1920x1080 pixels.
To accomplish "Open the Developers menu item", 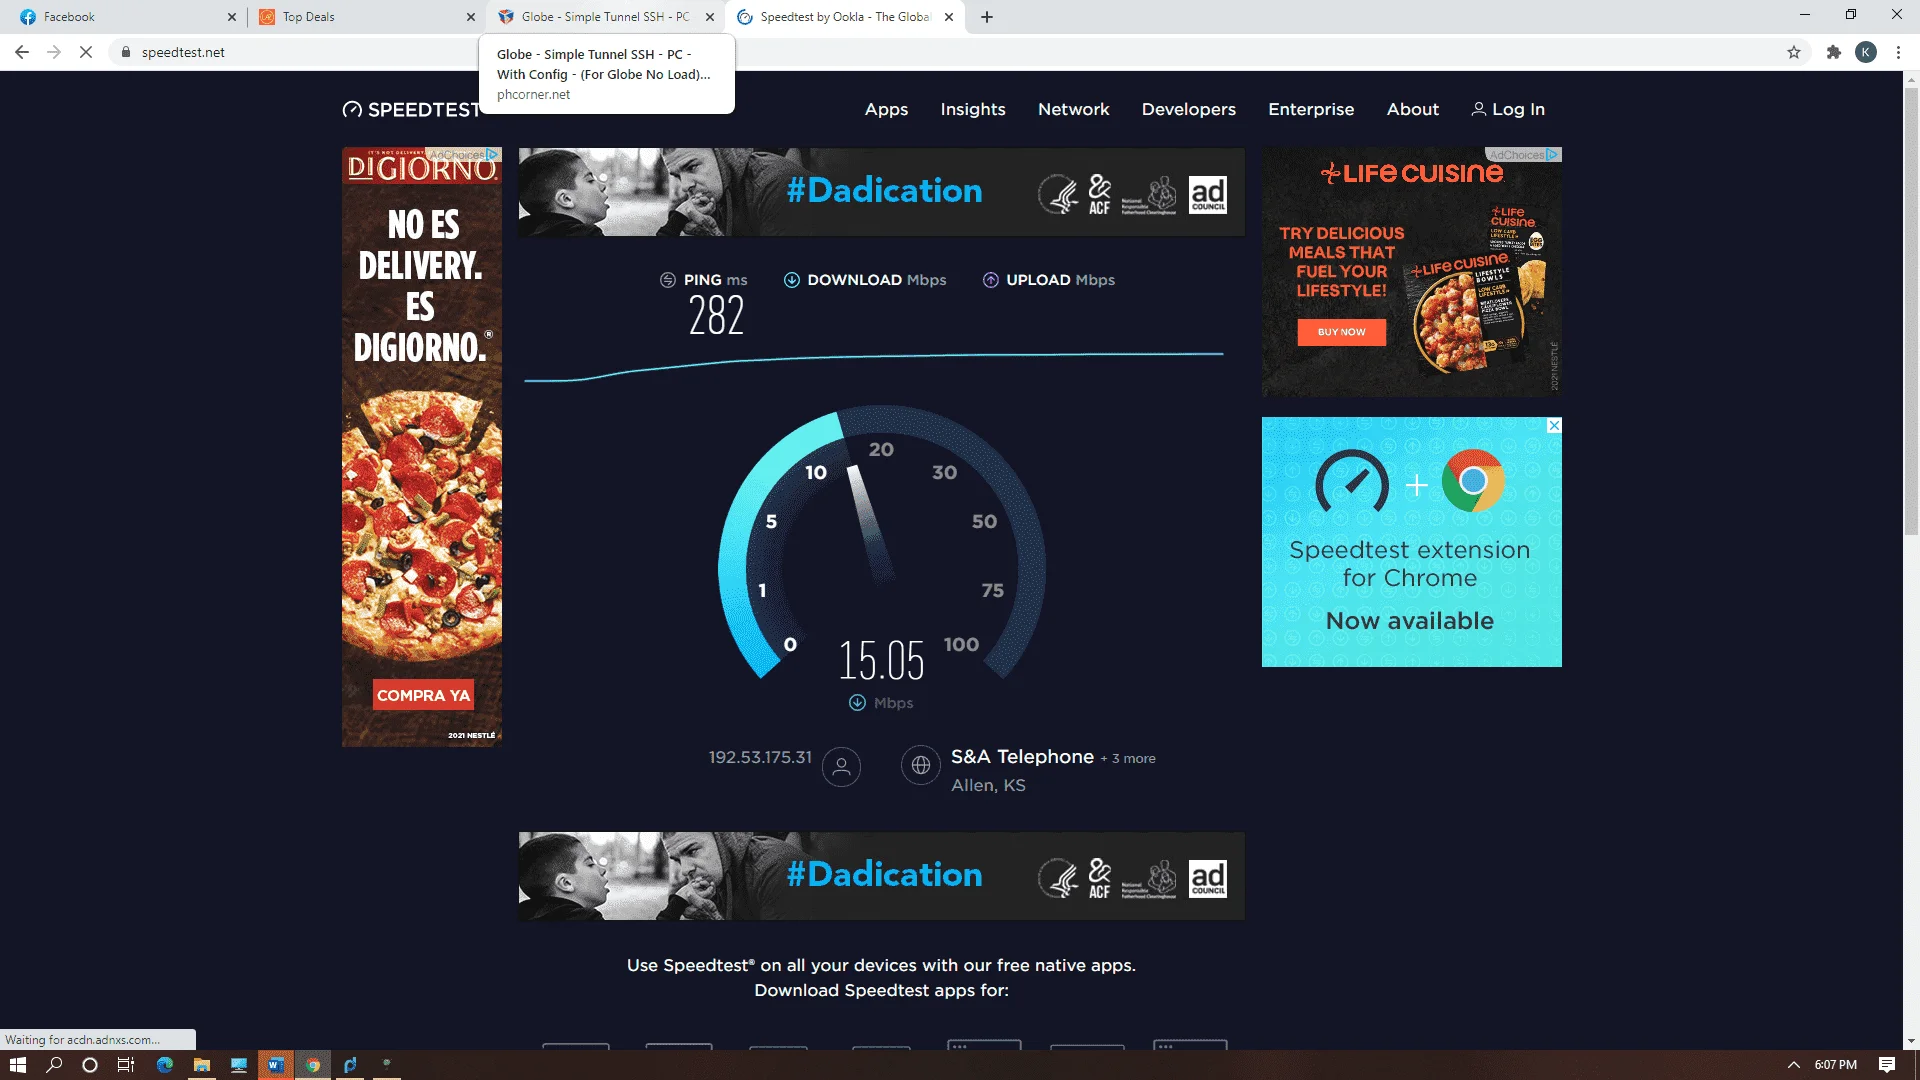I will pos(1189,110).
